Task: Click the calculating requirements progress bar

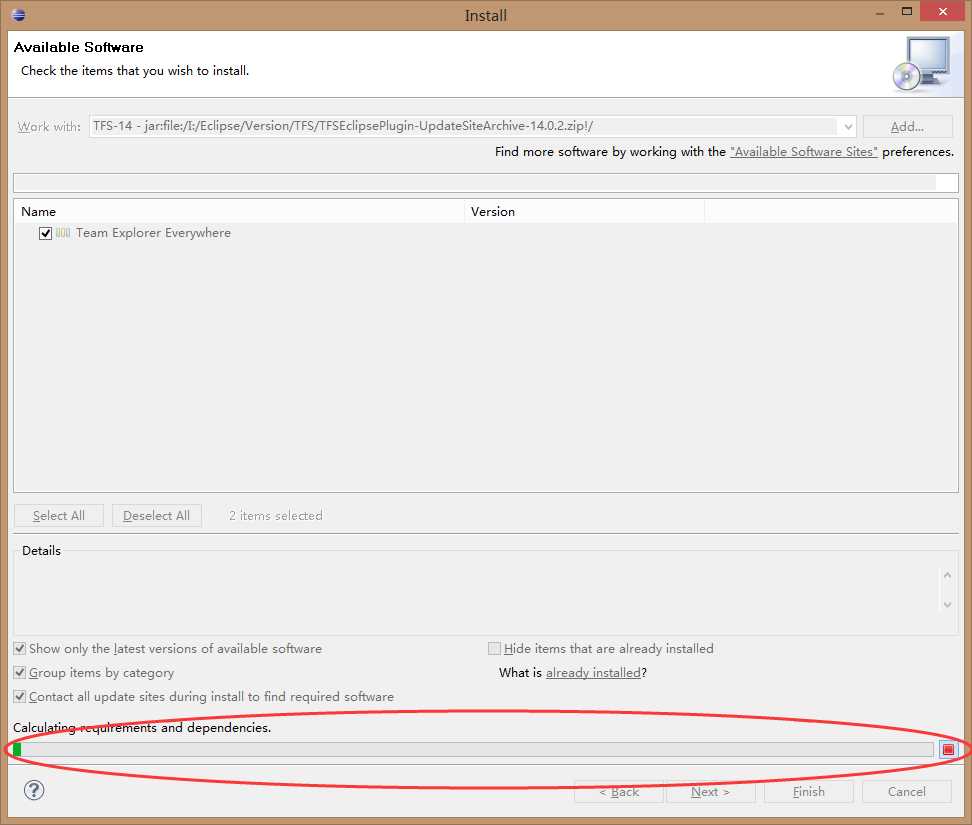Action: pyautogui.click(x=473, y=749)
